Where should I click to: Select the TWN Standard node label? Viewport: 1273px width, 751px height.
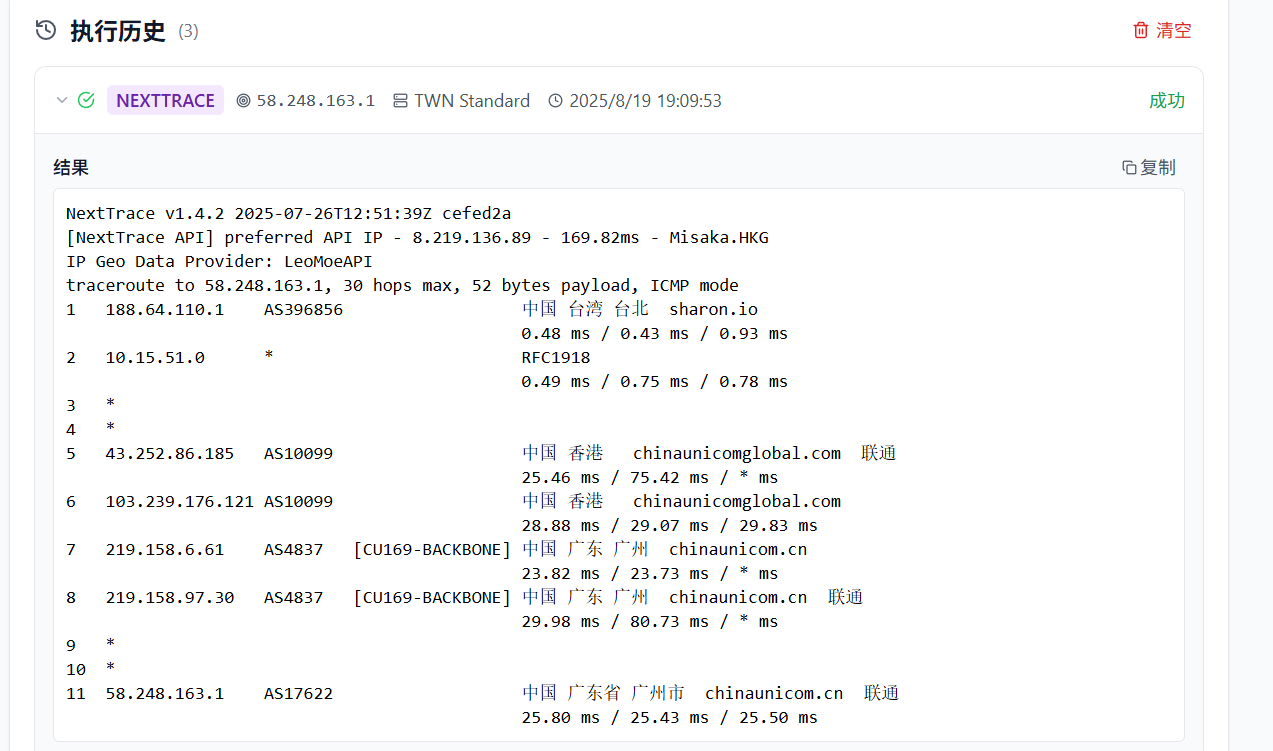click(472, 101)
